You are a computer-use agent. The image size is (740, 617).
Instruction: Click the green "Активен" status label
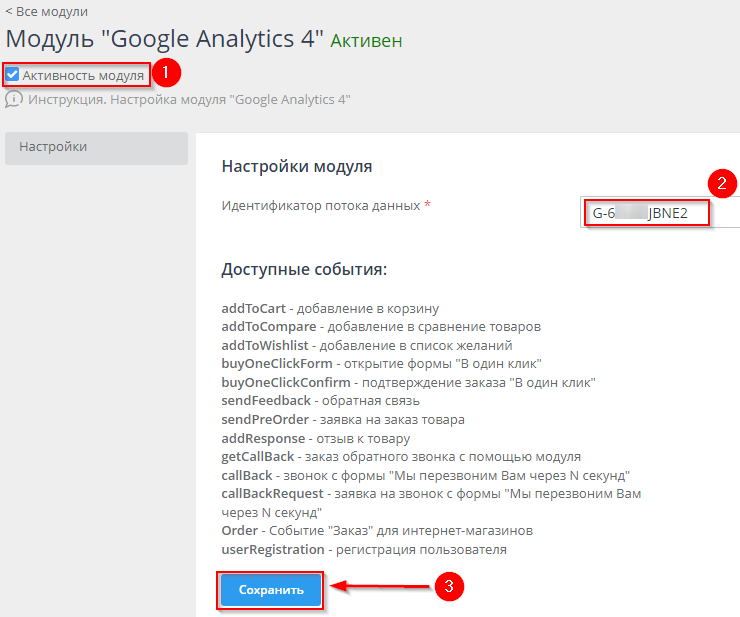point(366,41)
